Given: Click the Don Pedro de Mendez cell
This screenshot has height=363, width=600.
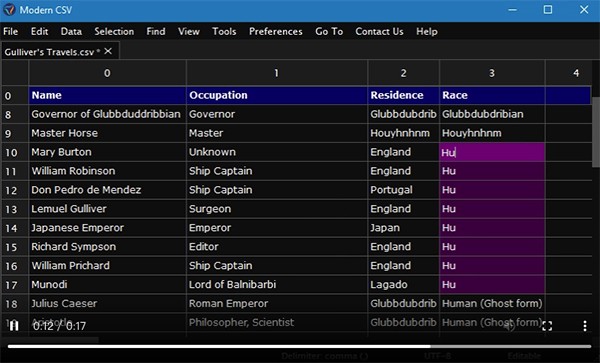Looking at the screenshot, I should 107,190.
